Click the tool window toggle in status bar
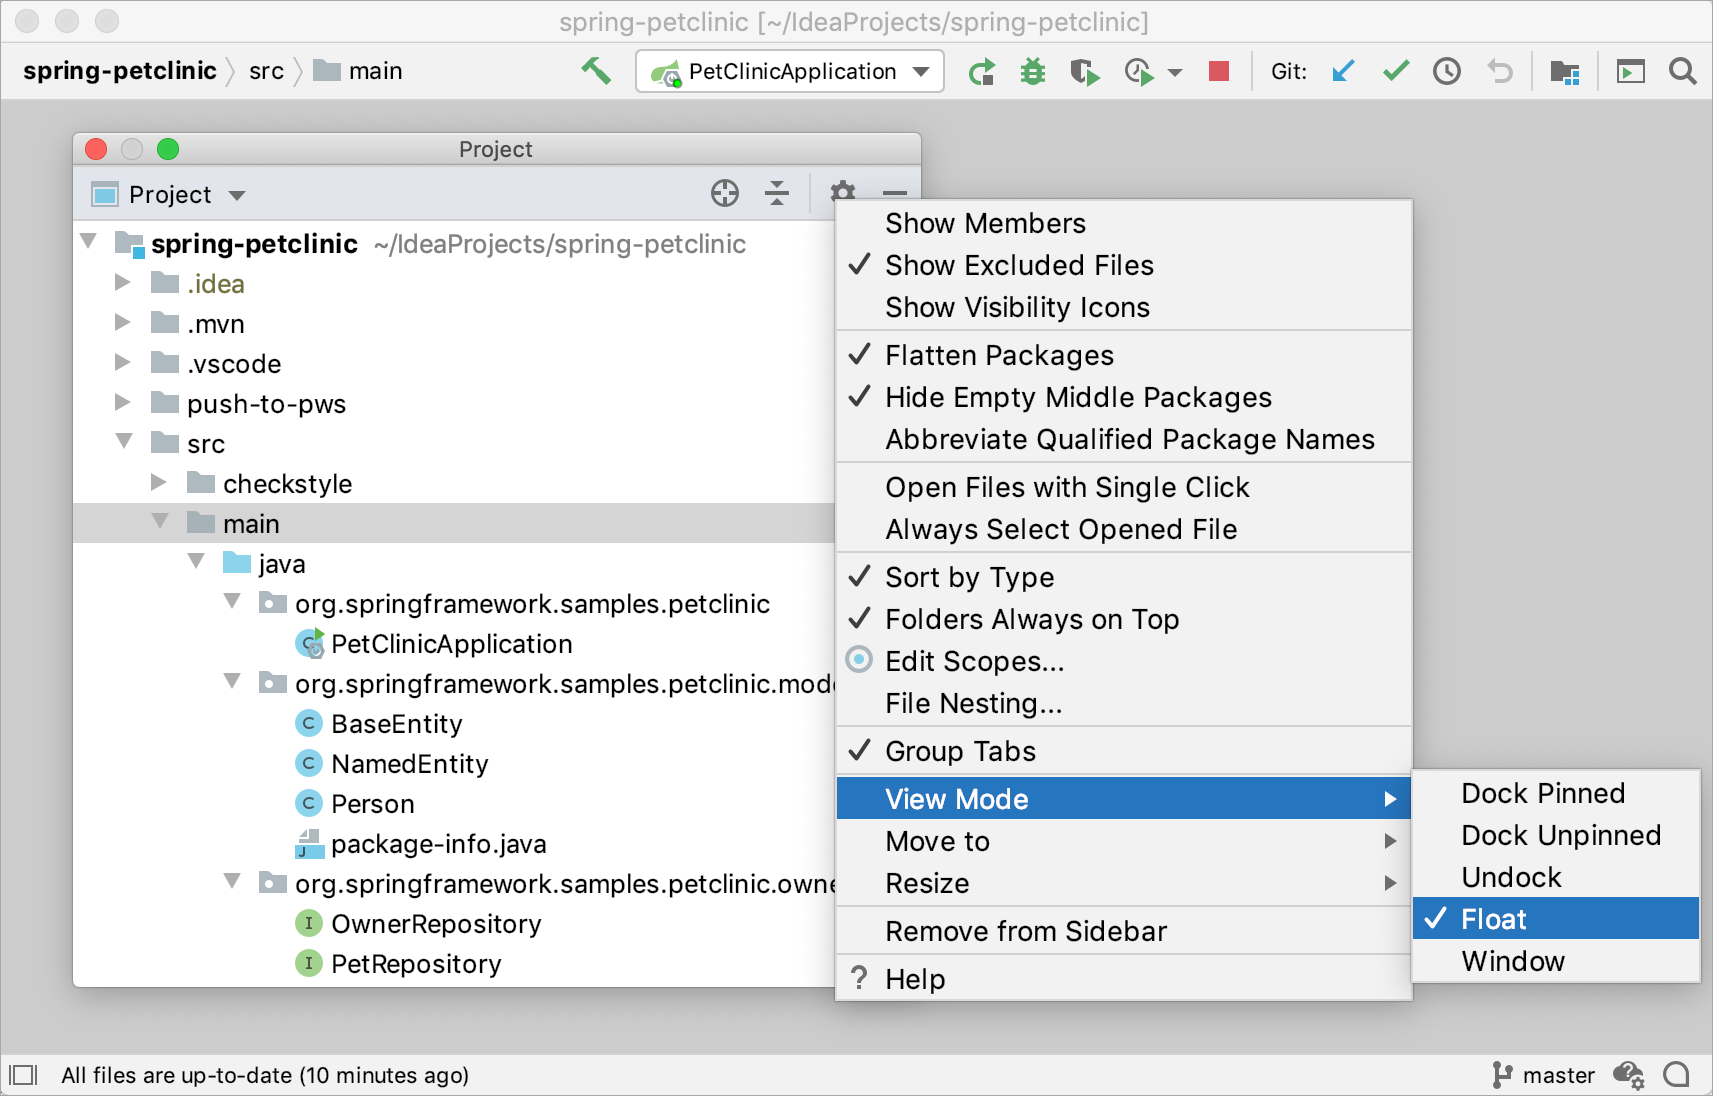Image resolution: width=1713 pixels, height=1096 pixels. coord(23,1075)
